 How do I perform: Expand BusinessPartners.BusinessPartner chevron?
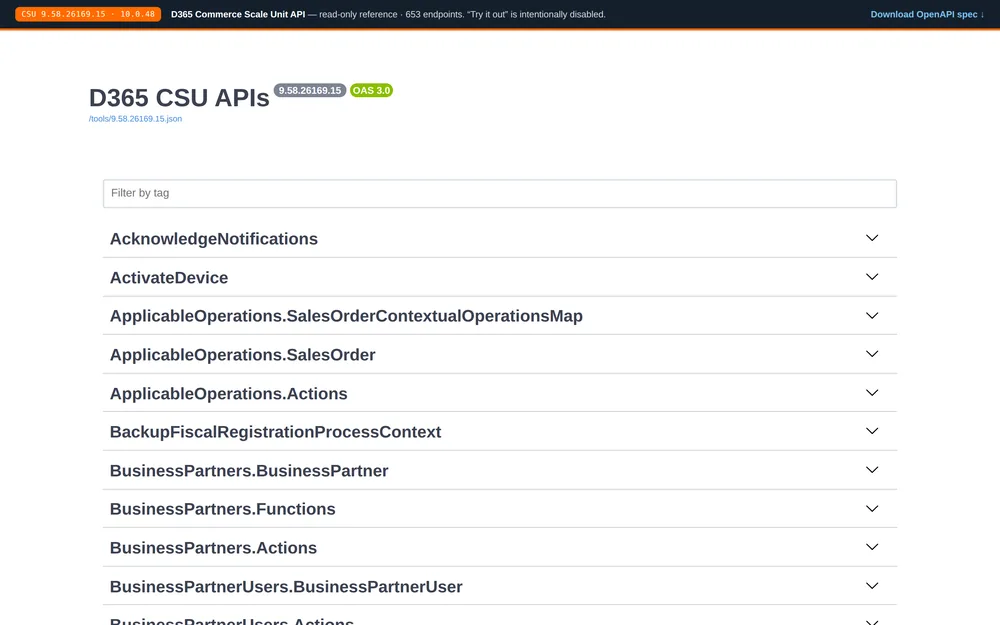(872, 470)
